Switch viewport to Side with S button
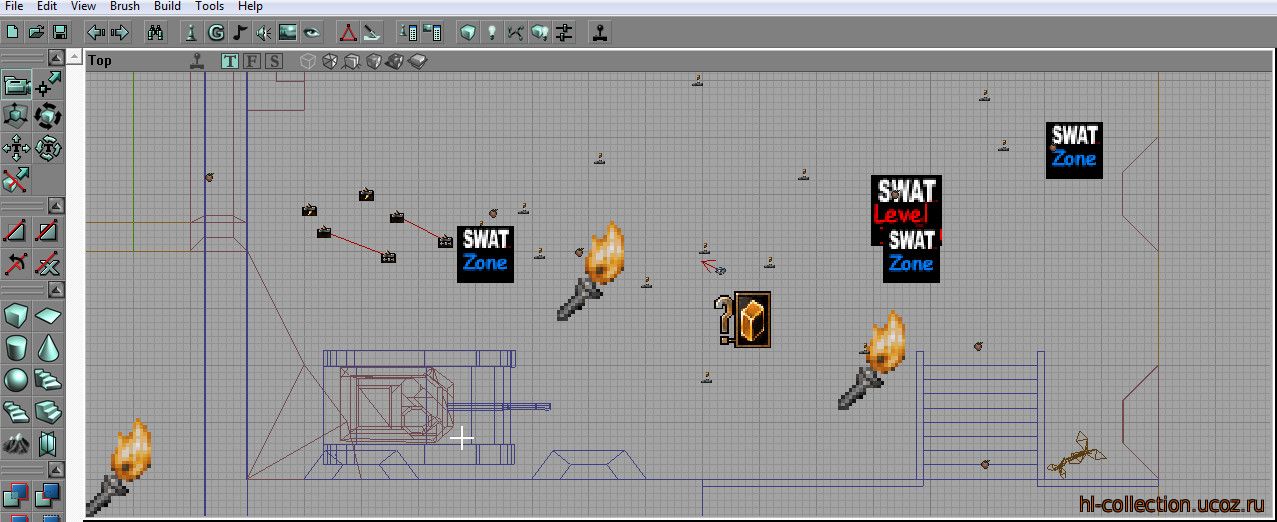Image resolution: width=1277 pixels, height=522 pixels. click(x=274, y=61)
